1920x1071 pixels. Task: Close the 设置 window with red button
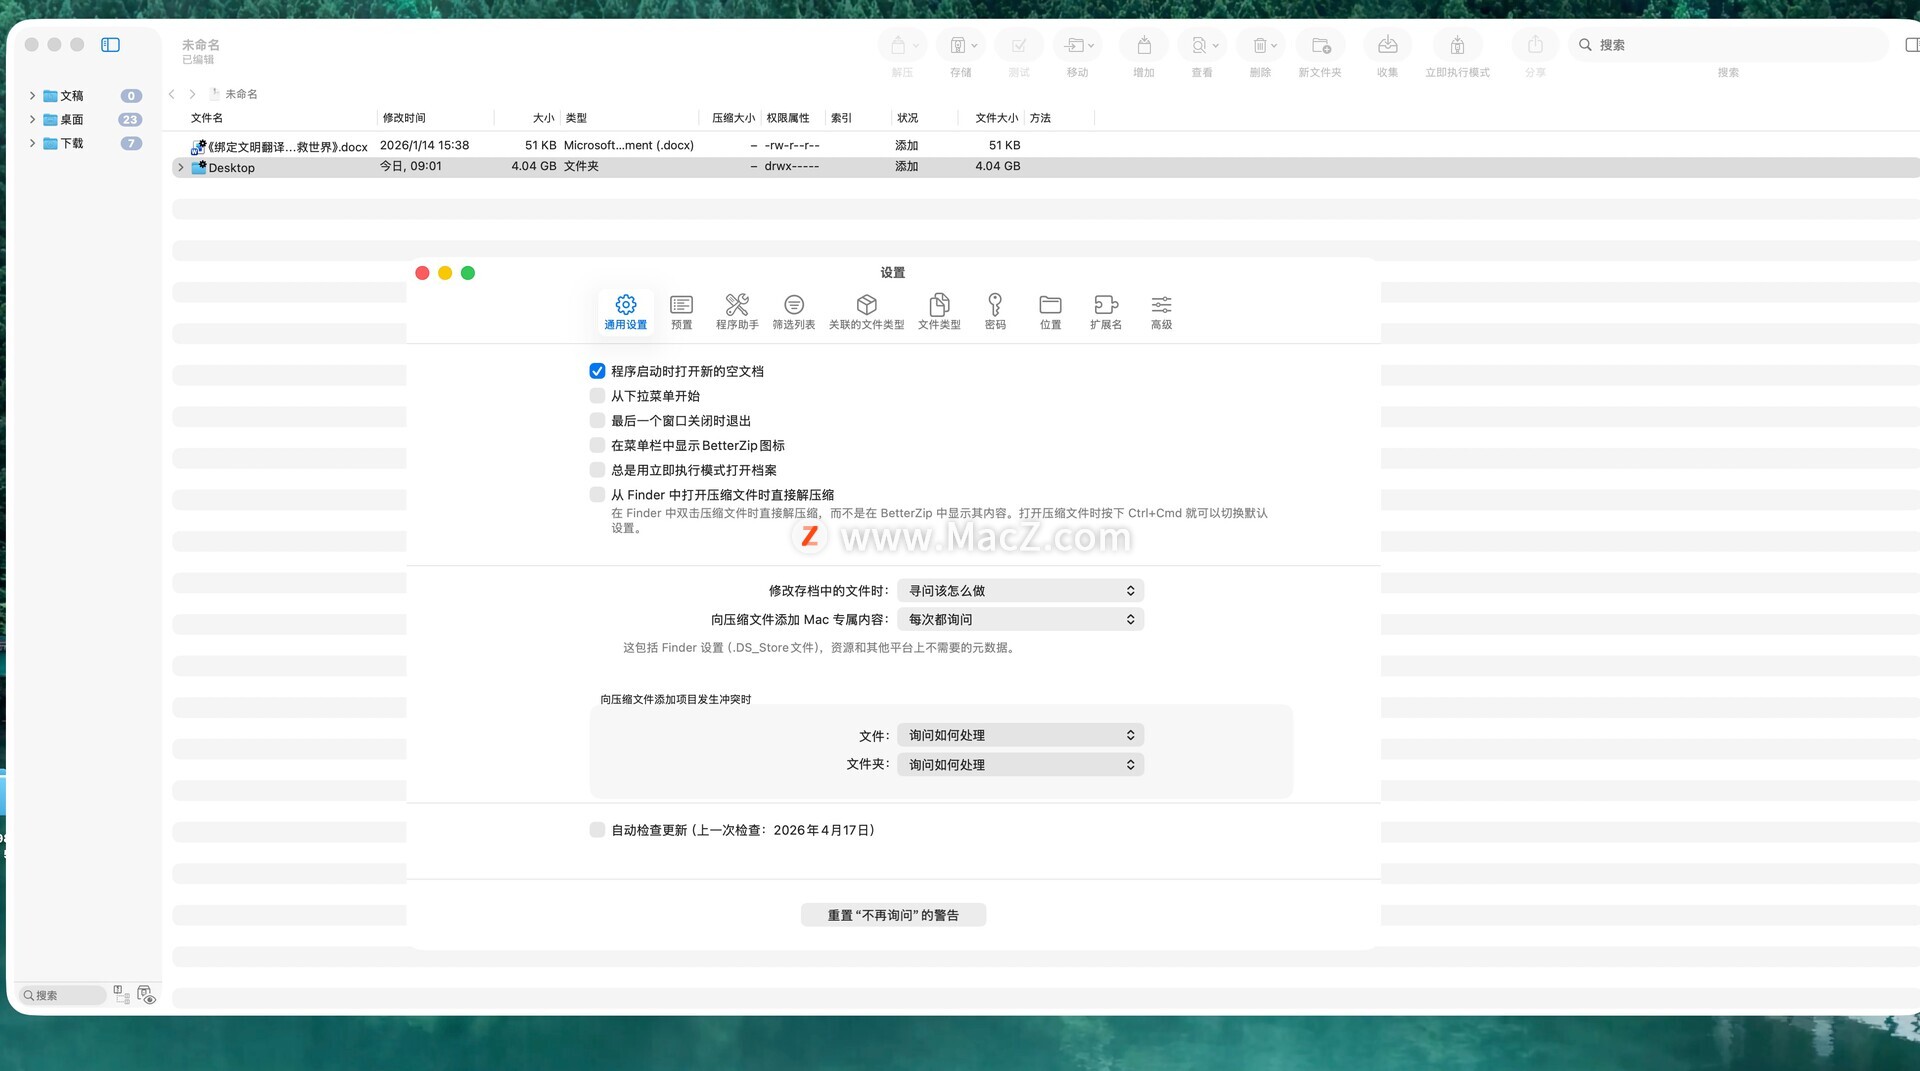point(422,273)
